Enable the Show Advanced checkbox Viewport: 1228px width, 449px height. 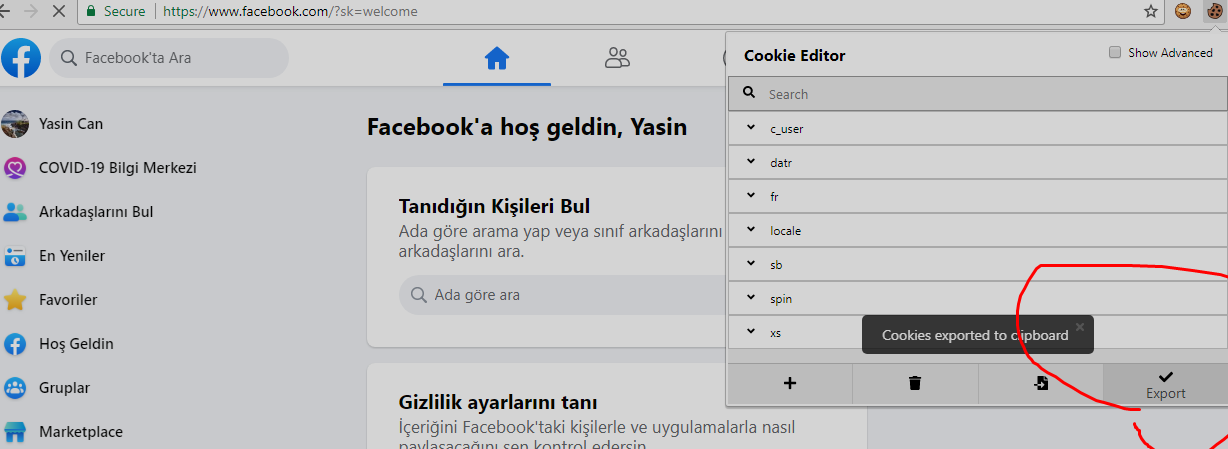[x=1115, y=53]
